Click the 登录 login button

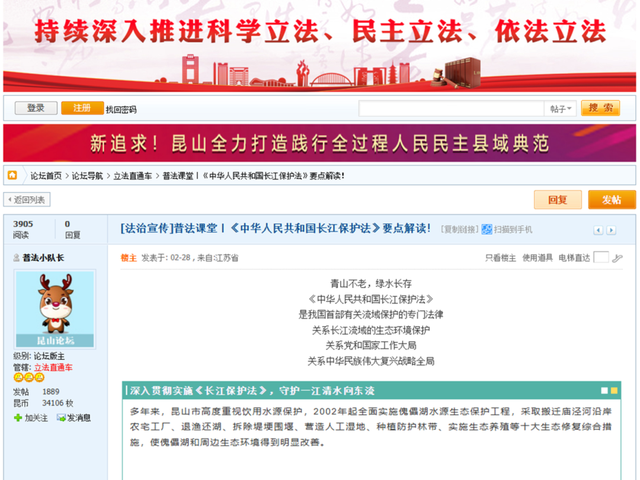pyautogui.click(x=36, y=108)
